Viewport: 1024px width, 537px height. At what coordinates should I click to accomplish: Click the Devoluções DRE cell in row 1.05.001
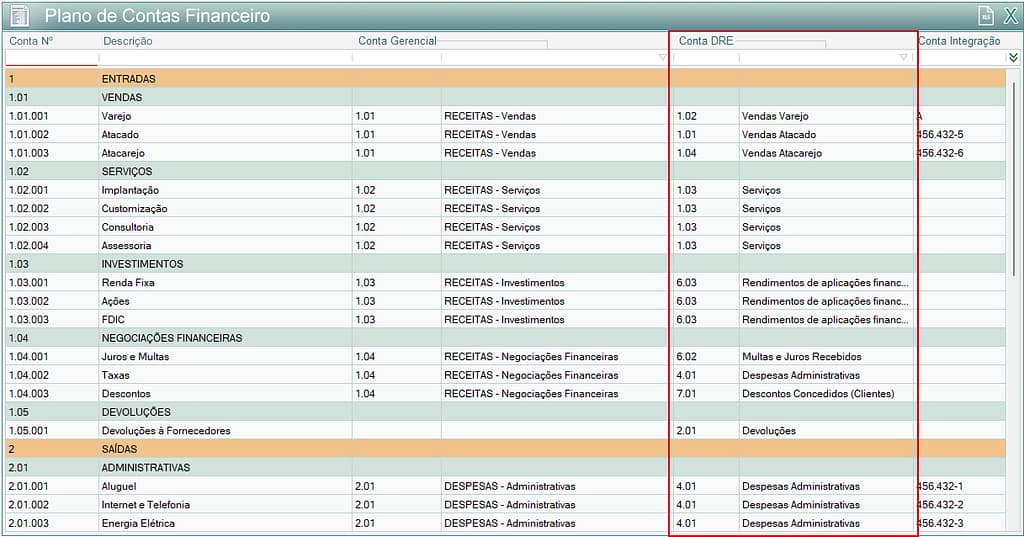pos(825,431)
